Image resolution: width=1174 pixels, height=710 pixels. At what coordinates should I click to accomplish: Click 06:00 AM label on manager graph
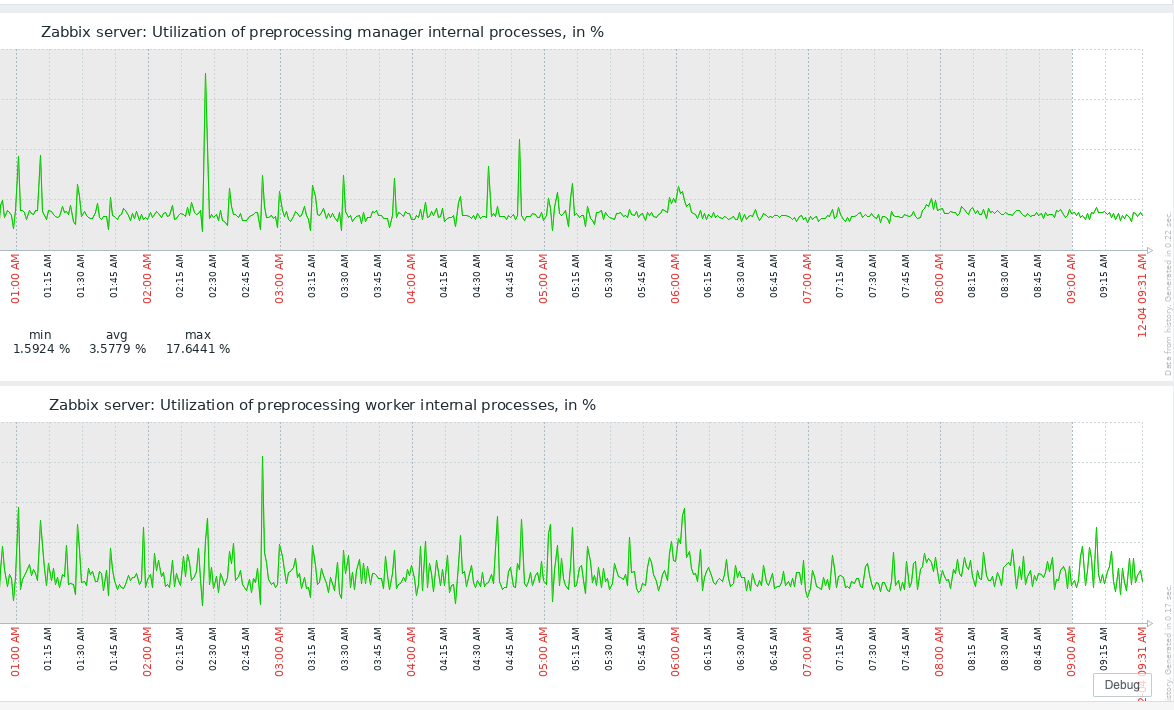(x=675, y=279)
